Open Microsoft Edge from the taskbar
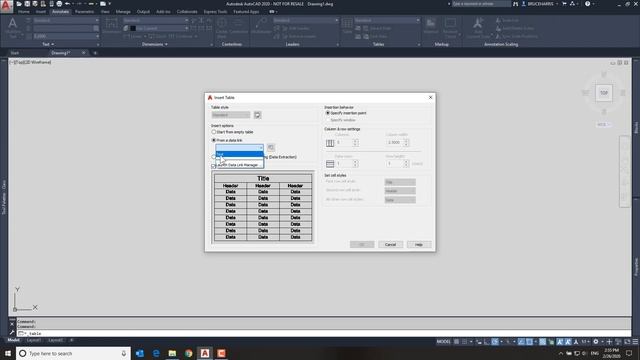Screen dimensions: 640x360 click(x=156, y=353)
